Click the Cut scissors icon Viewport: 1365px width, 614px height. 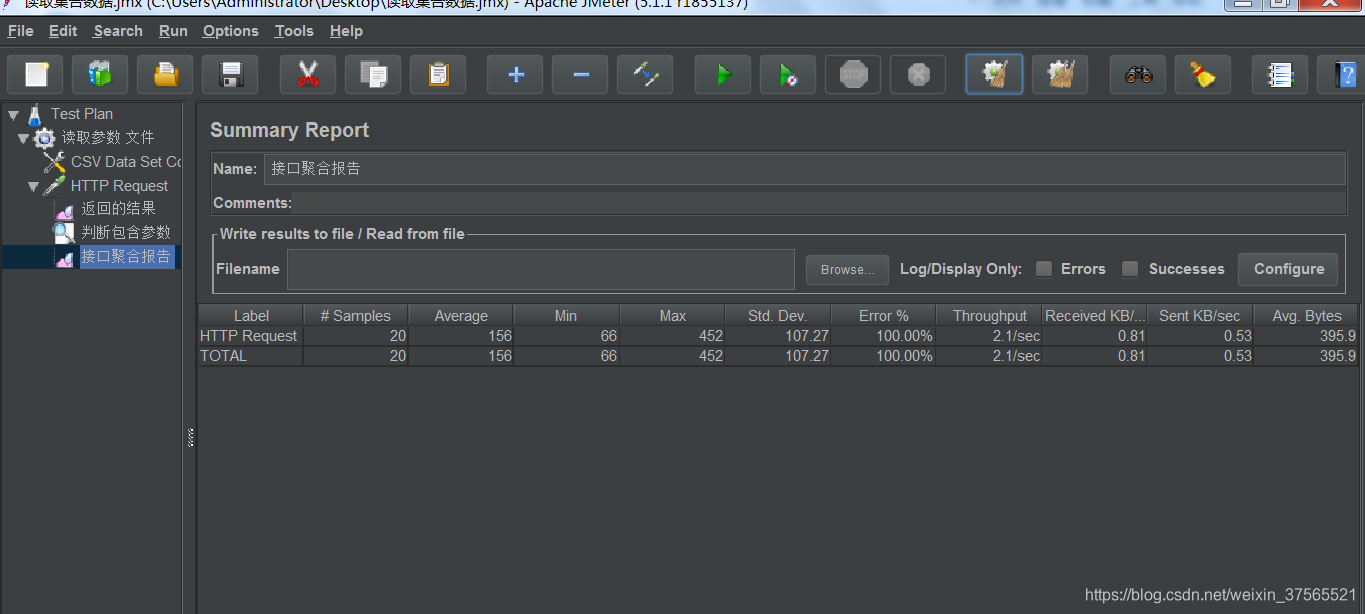pos(308,74)
